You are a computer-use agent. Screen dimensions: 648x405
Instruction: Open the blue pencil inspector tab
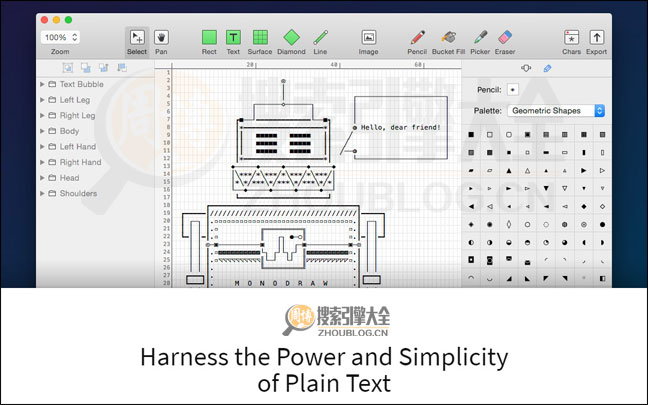click(547, 68)
